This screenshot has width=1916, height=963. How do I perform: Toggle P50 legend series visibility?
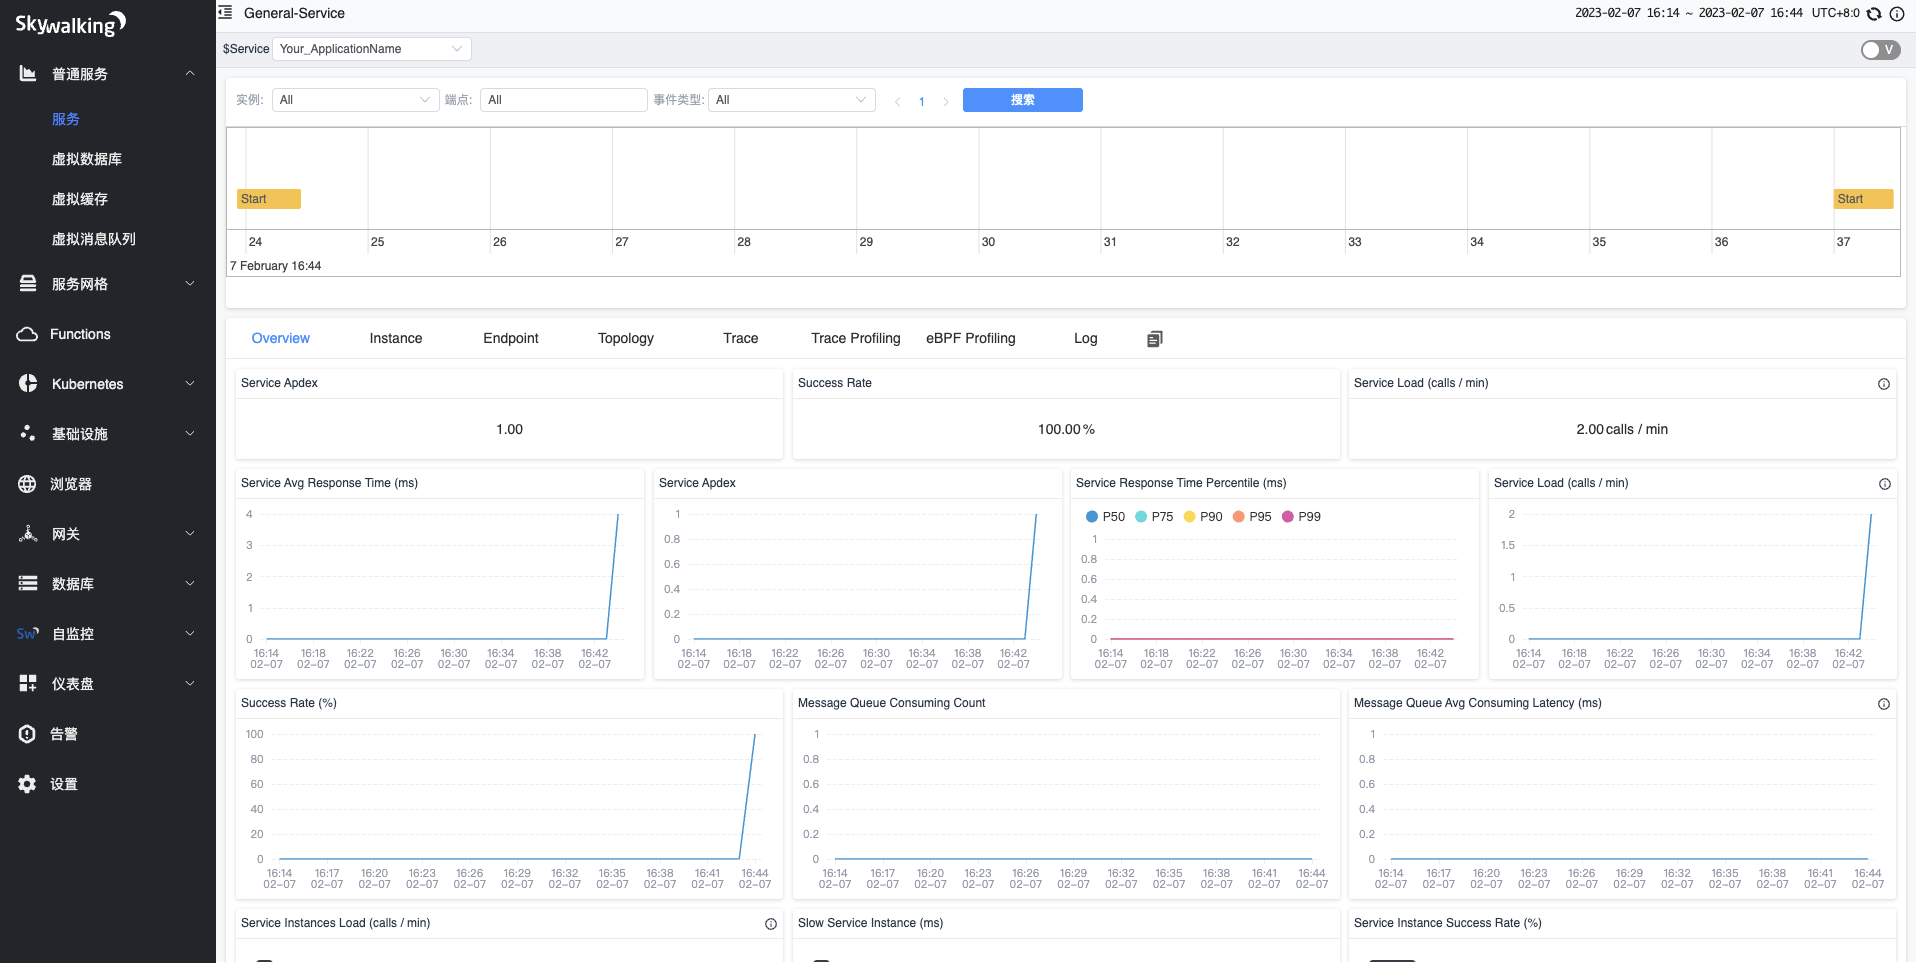[1105, 517]
